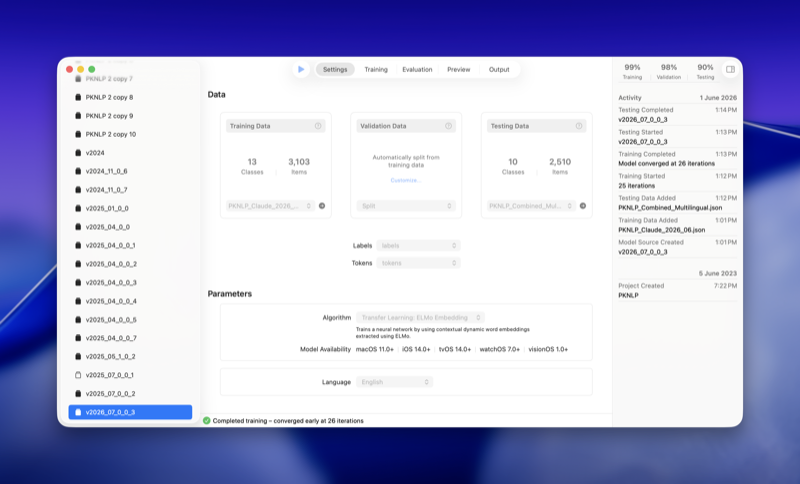Click Testing Completed activity entry

pos(678,115)
